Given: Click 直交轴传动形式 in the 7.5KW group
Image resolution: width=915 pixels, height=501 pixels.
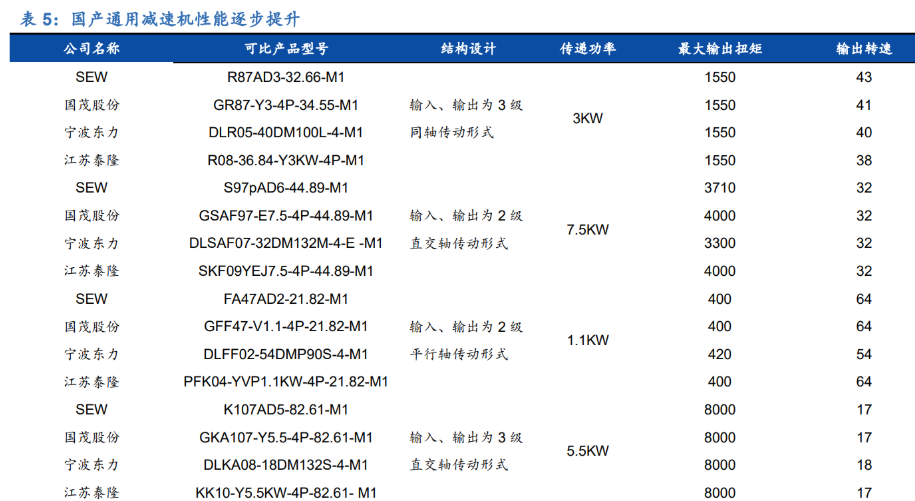Looking at the screenshot, I should (x=459, y=243).
